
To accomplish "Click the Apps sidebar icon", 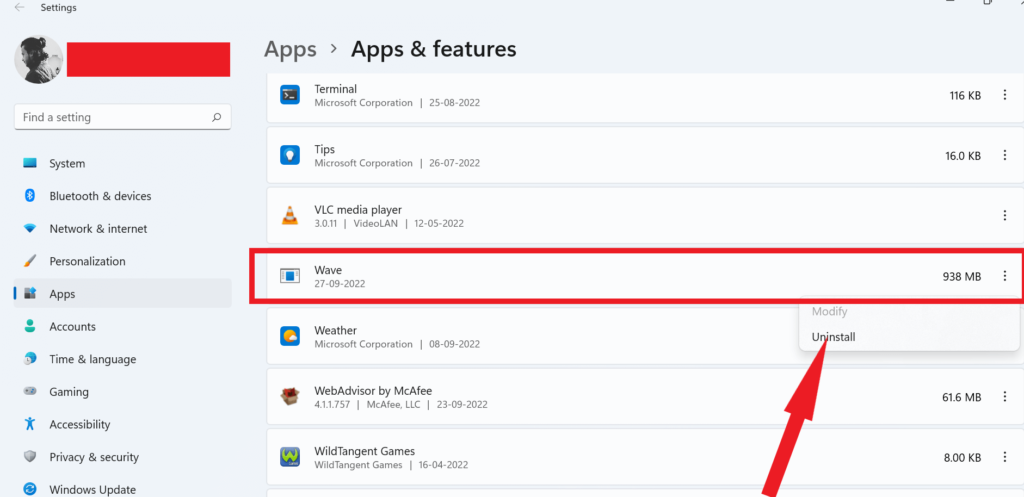I will click(30, 293).
